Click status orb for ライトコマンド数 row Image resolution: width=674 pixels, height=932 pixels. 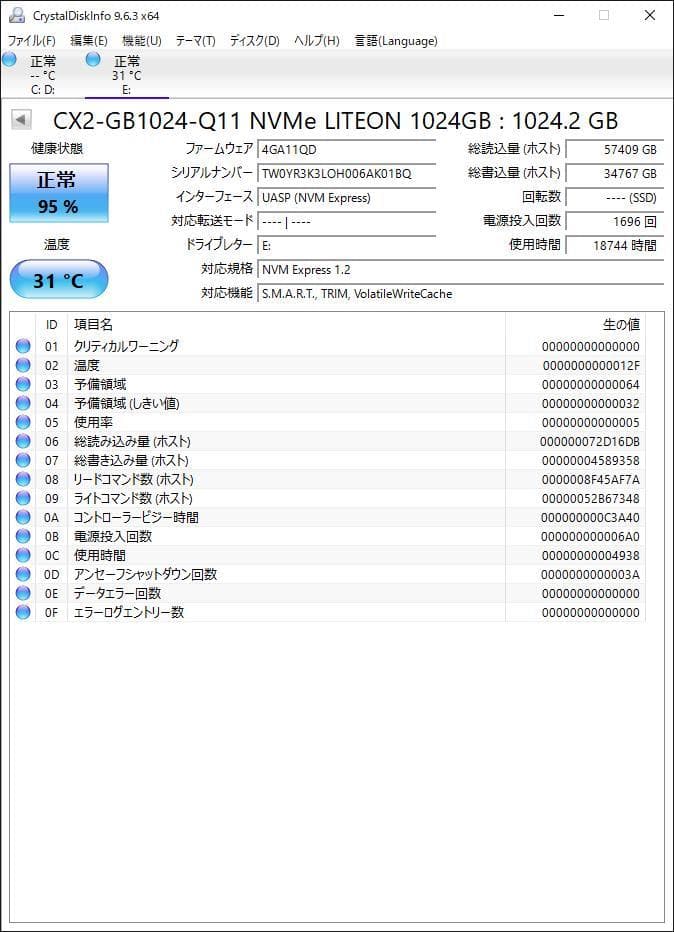pyautogui.click(x=23, y=498)
